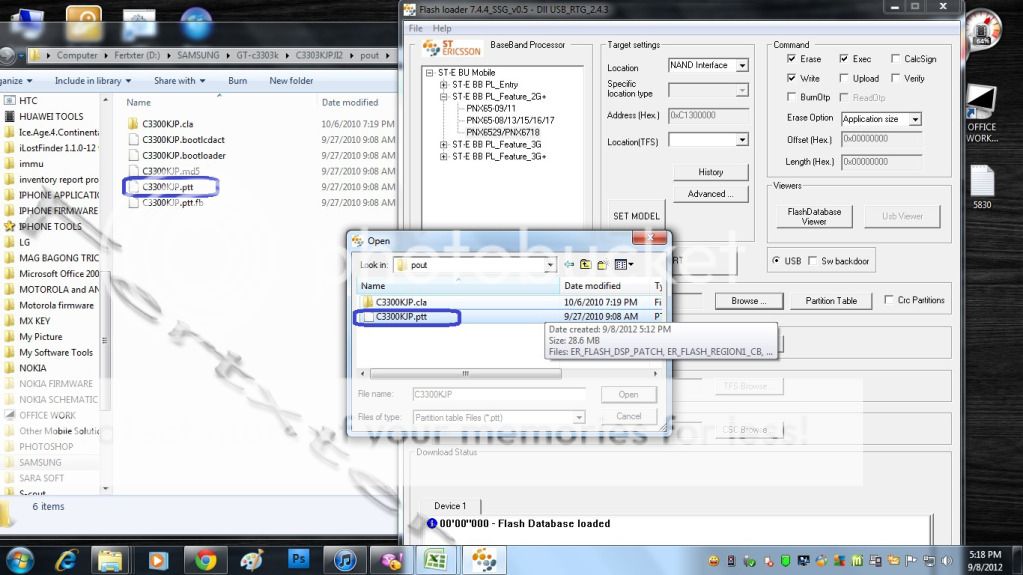Image resolution: width=1023 pixels, height=575 pixels.
Task: Expand the ST-E BB PL_Feature_3G tree node
Action: click(444, 145)
